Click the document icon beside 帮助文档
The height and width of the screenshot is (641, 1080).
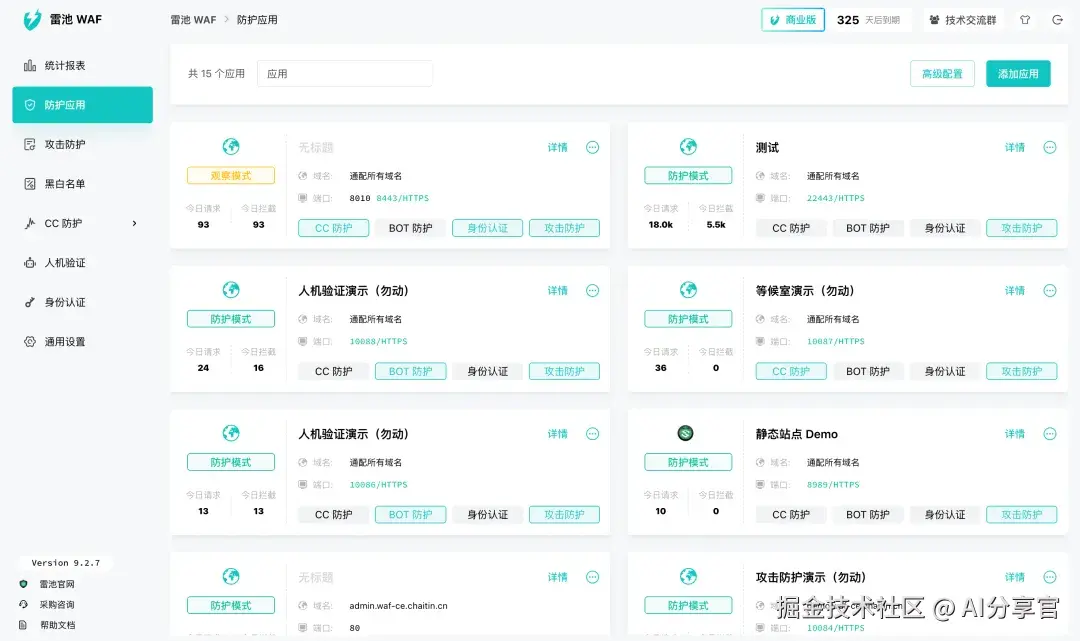[x=23, y=625]
